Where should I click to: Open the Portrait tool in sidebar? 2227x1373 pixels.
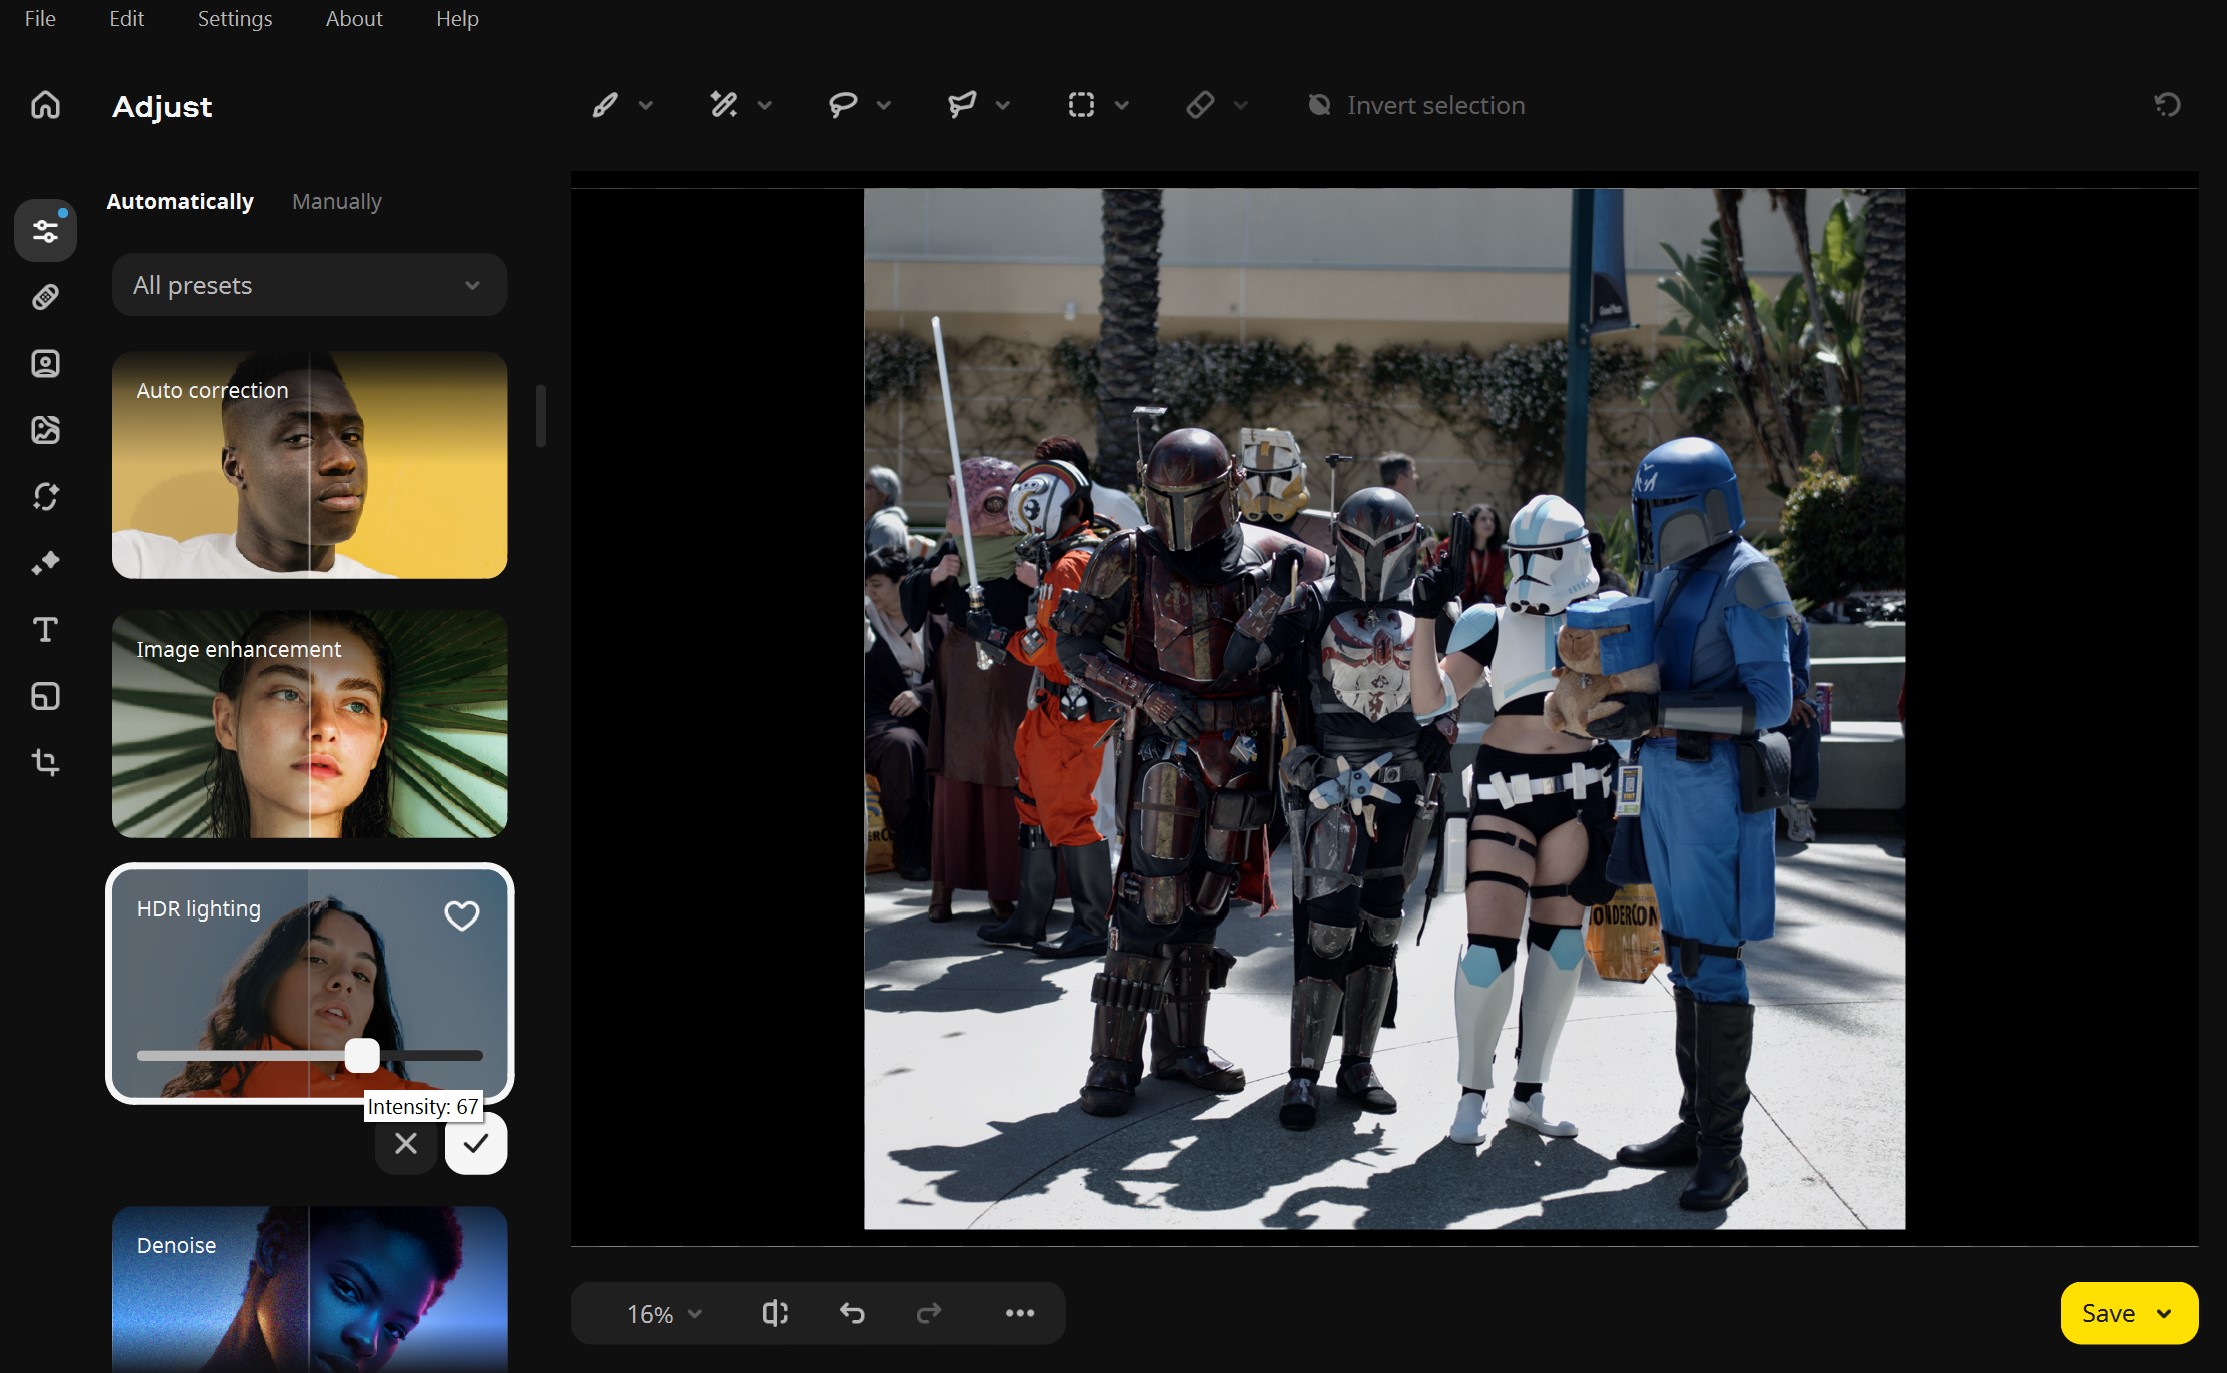[x=45, y=363]
